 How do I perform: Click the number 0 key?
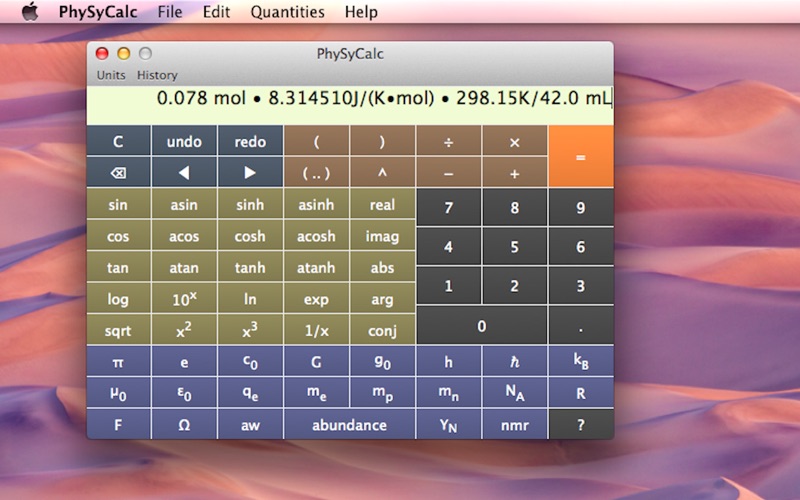click(x=481, y=326)
